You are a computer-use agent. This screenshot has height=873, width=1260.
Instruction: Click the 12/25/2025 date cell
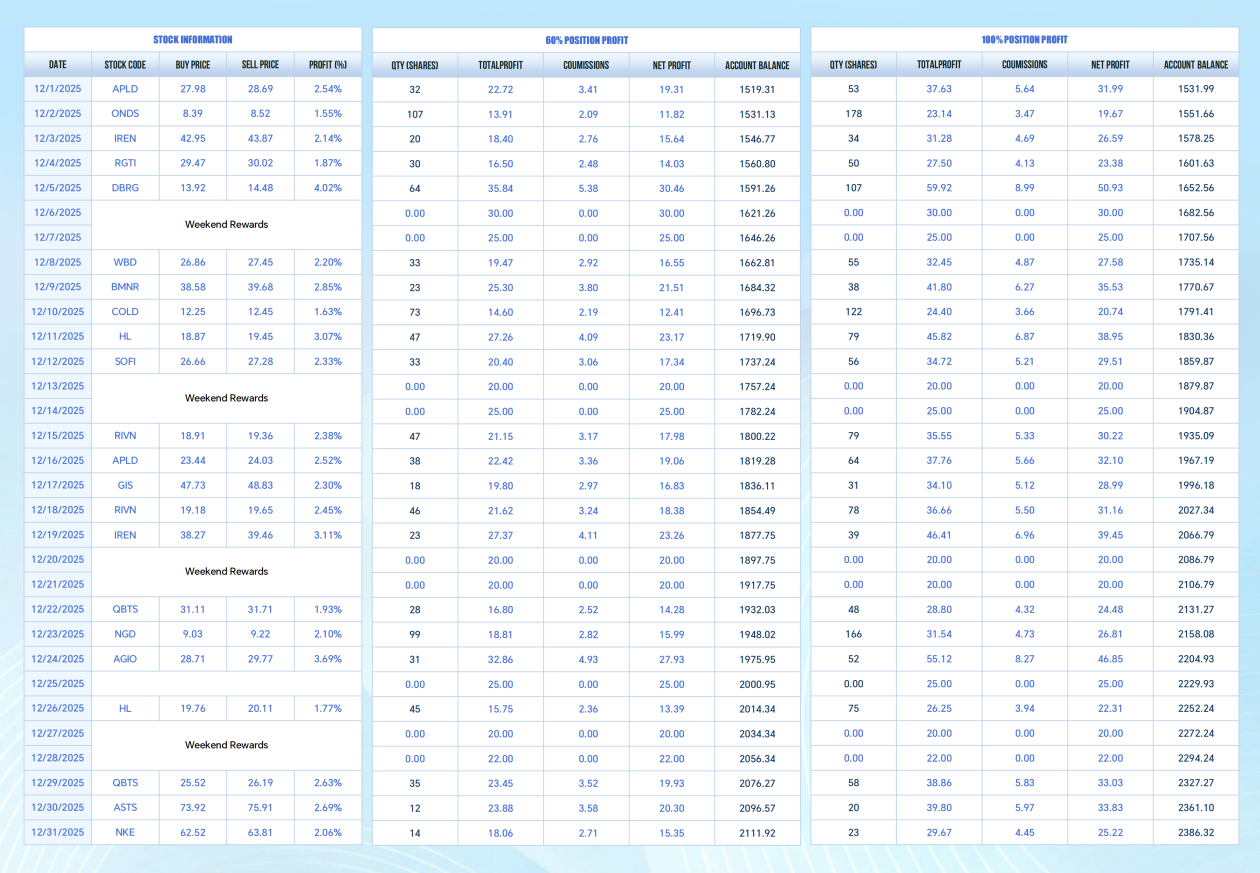tap(58, 684)
